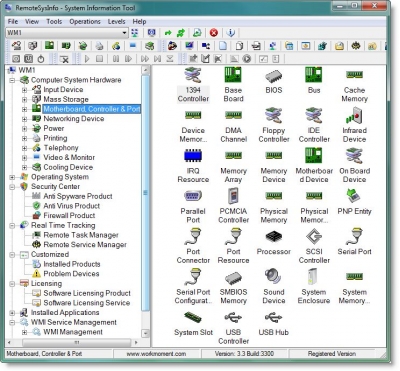Open the Serial Port item
The width and height of the screenshot is (400, 371).
[354, 242]
